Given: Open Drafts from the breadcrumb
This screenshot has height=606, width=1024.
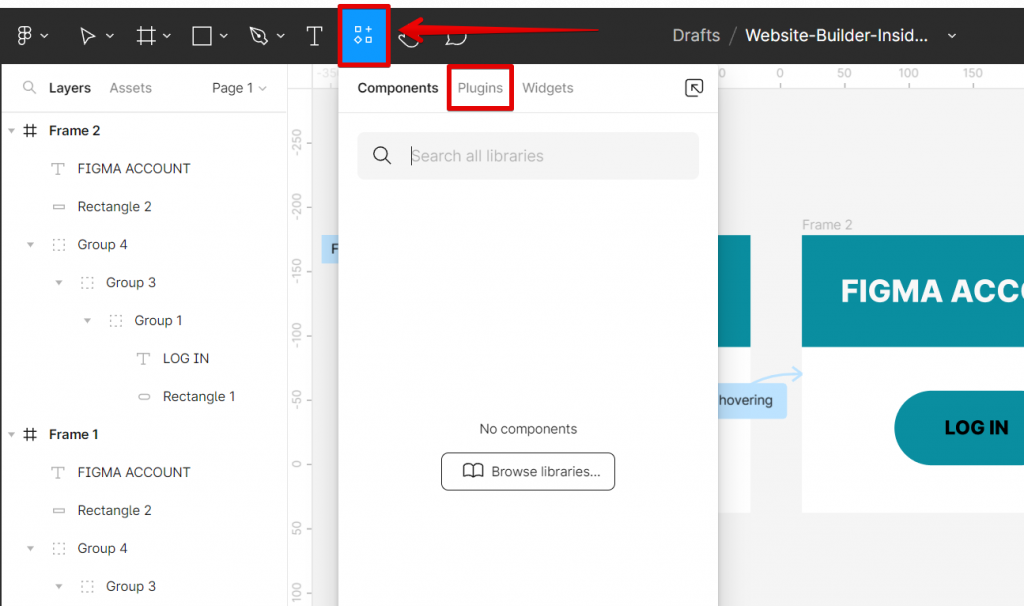Looking at the screenshot, I should coord(695,35).
